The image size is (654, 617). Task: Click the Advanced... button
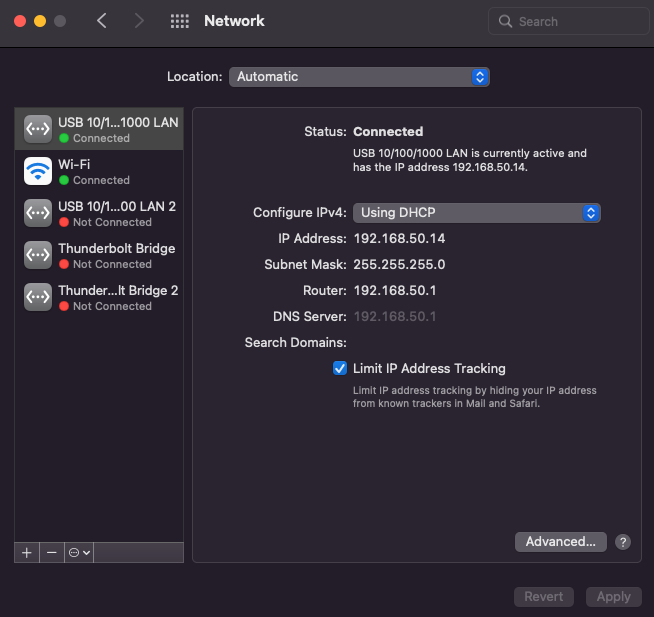(x=560, y=542)
